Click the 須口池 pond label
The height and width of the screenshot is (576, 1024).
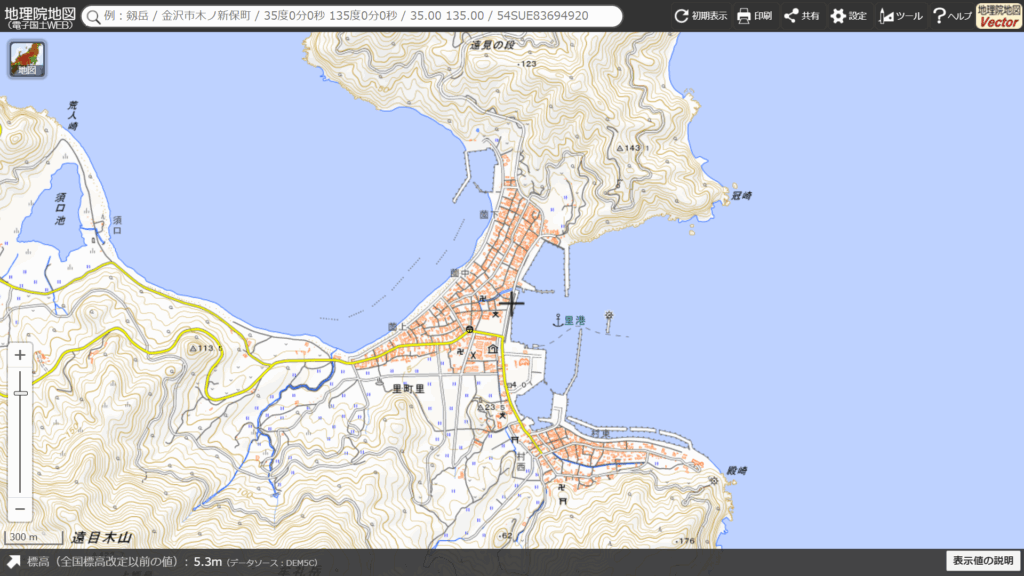(60, 208)
